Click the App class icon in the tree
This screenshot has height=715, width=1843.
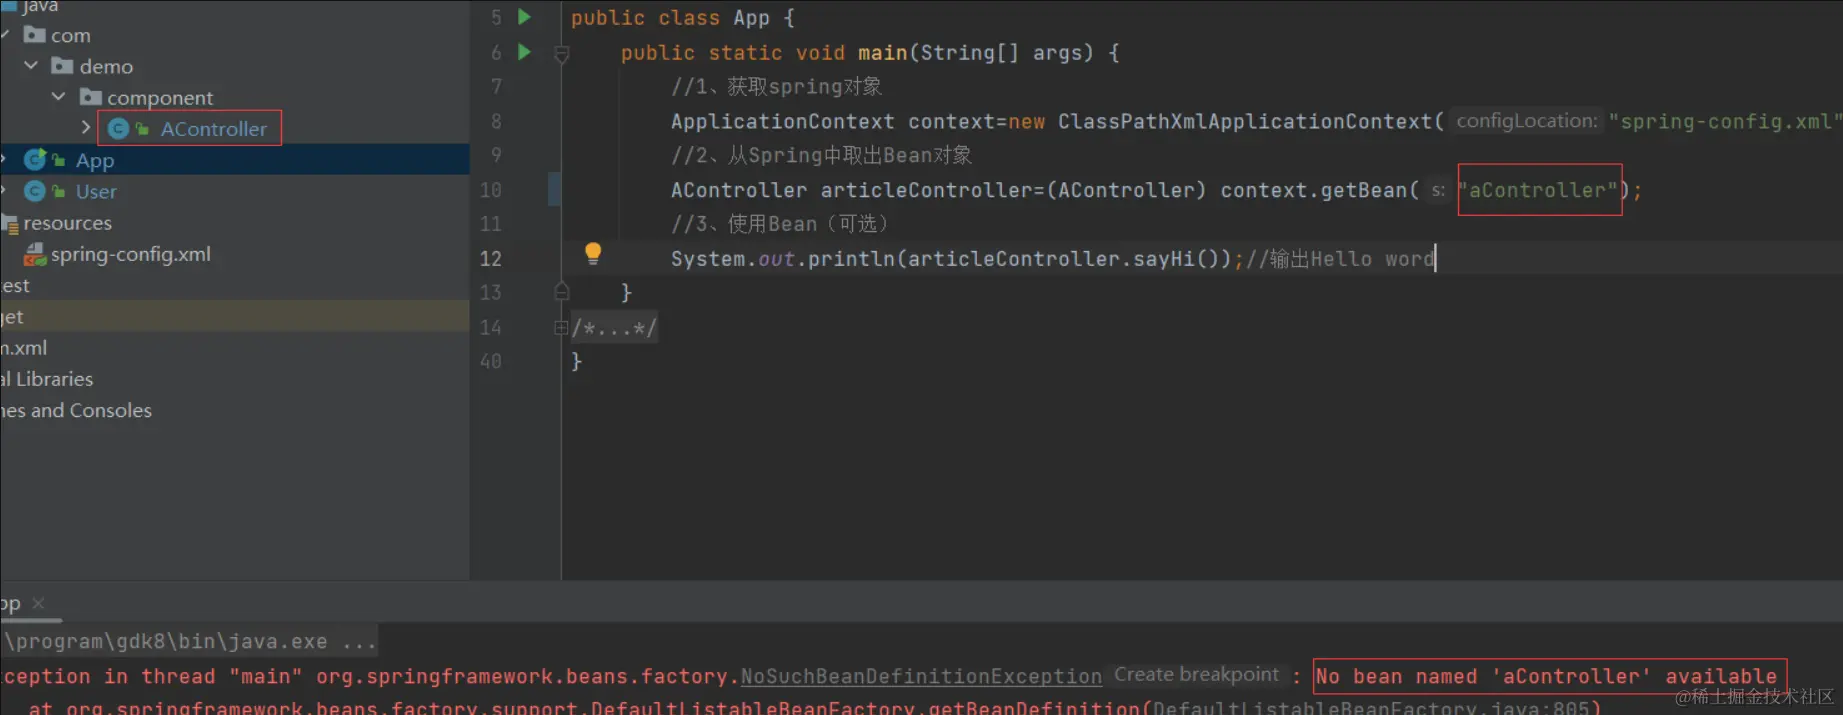click(34, 160)
